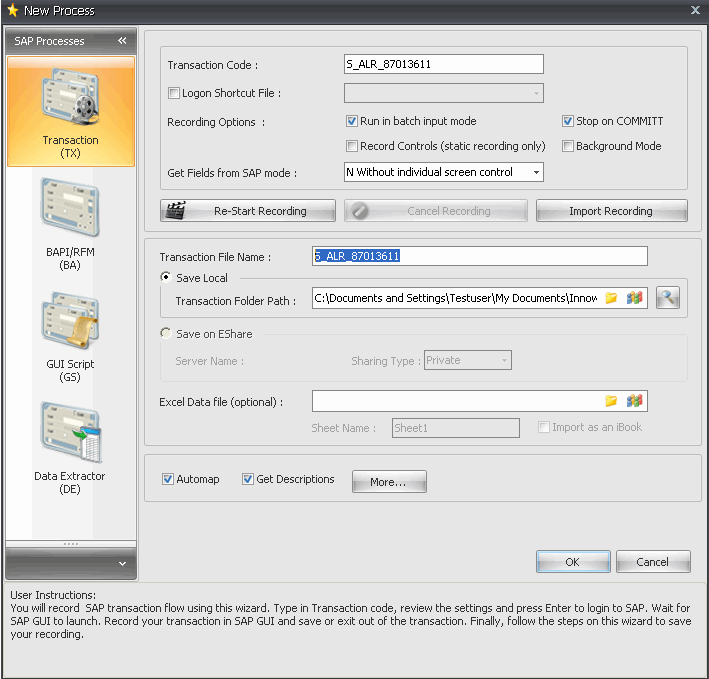Disable Run in batch input mode checkbox
This screenshot has height=679, width=709.
coord(352,121)
